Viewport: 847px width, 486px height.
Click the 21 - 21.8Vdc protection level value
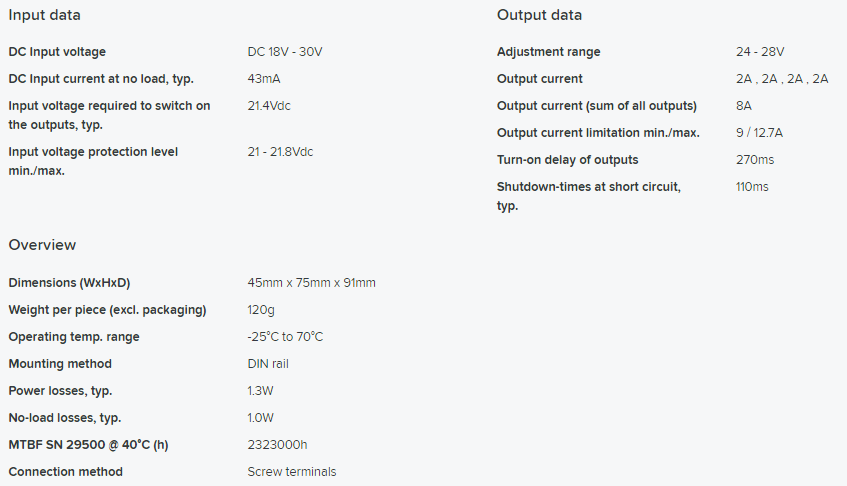280,152
